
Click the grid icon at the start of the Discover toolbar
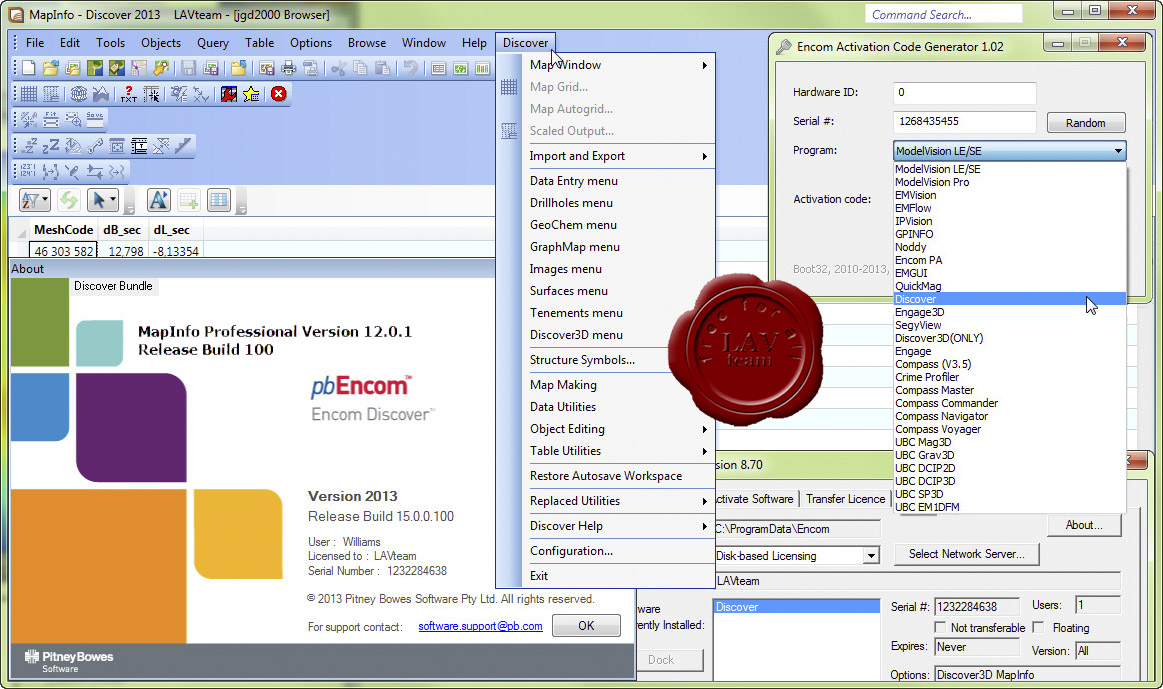click(28, 93)
